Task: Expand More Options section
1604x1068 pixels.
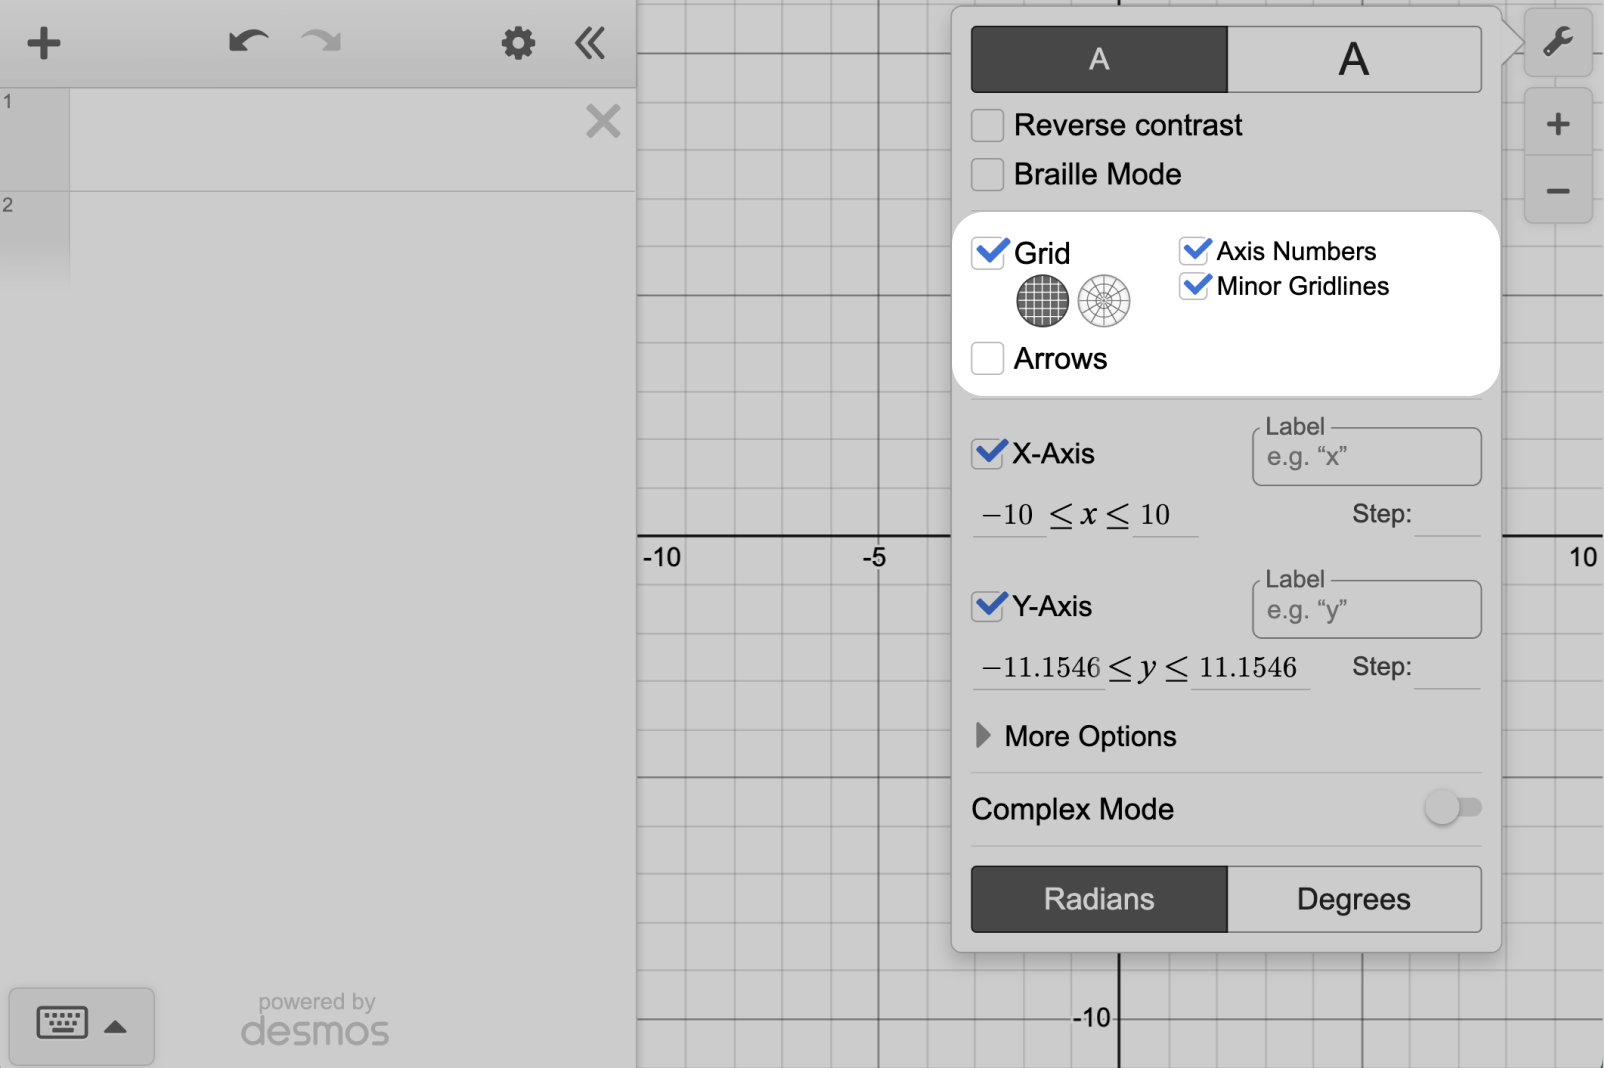Action: [1075, 736]
